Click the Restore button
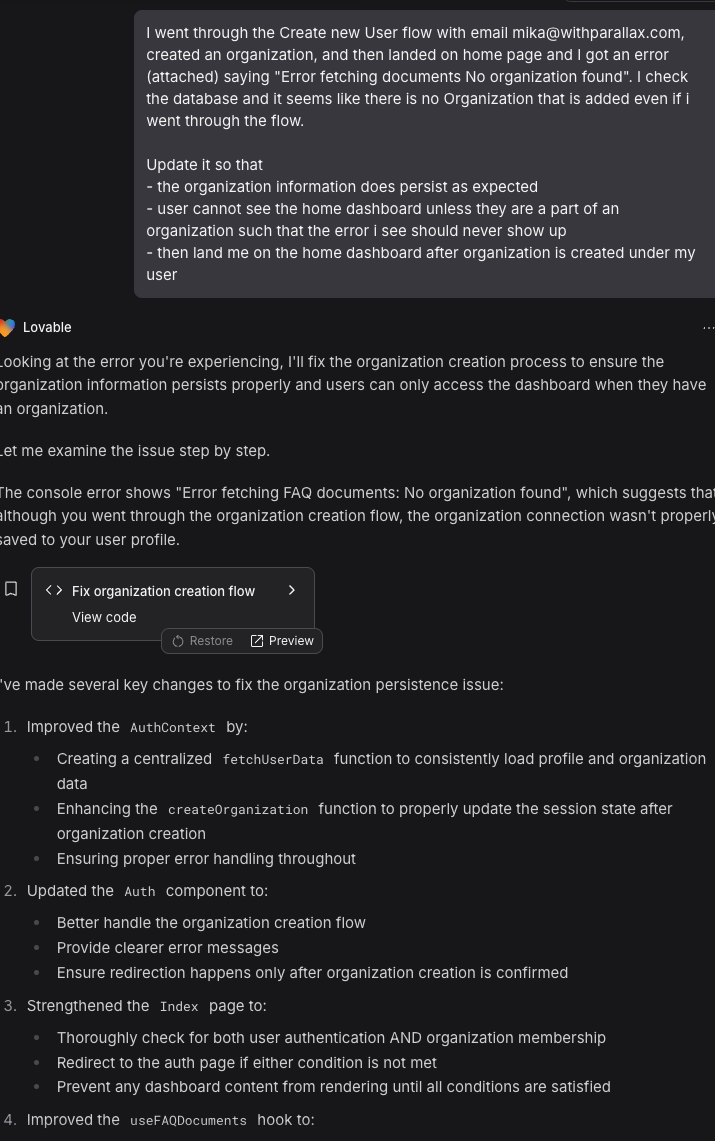 [x=202, y=641]
